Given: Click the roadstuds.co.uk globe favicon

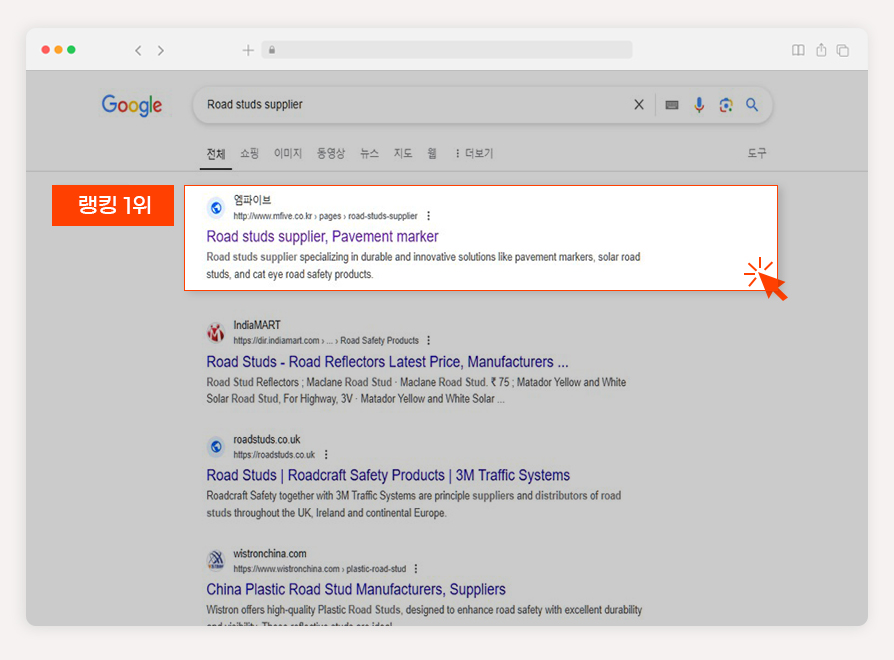Looking at the screenshot, I should click(x=216, y=446).
